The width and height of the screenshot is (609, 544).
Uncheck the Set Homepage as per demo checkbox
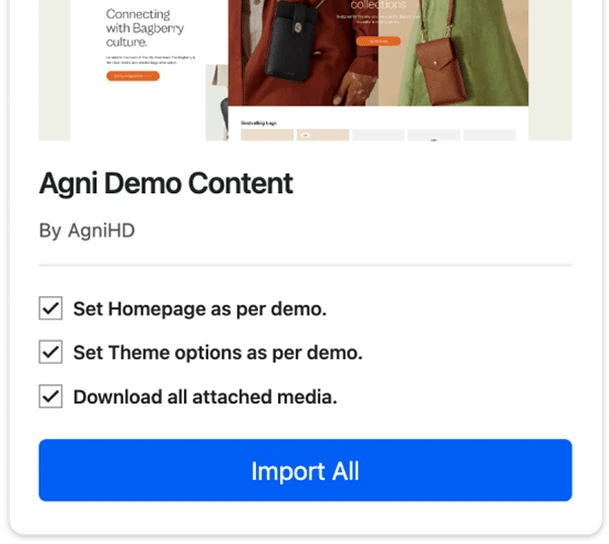[x=50, y=308]
